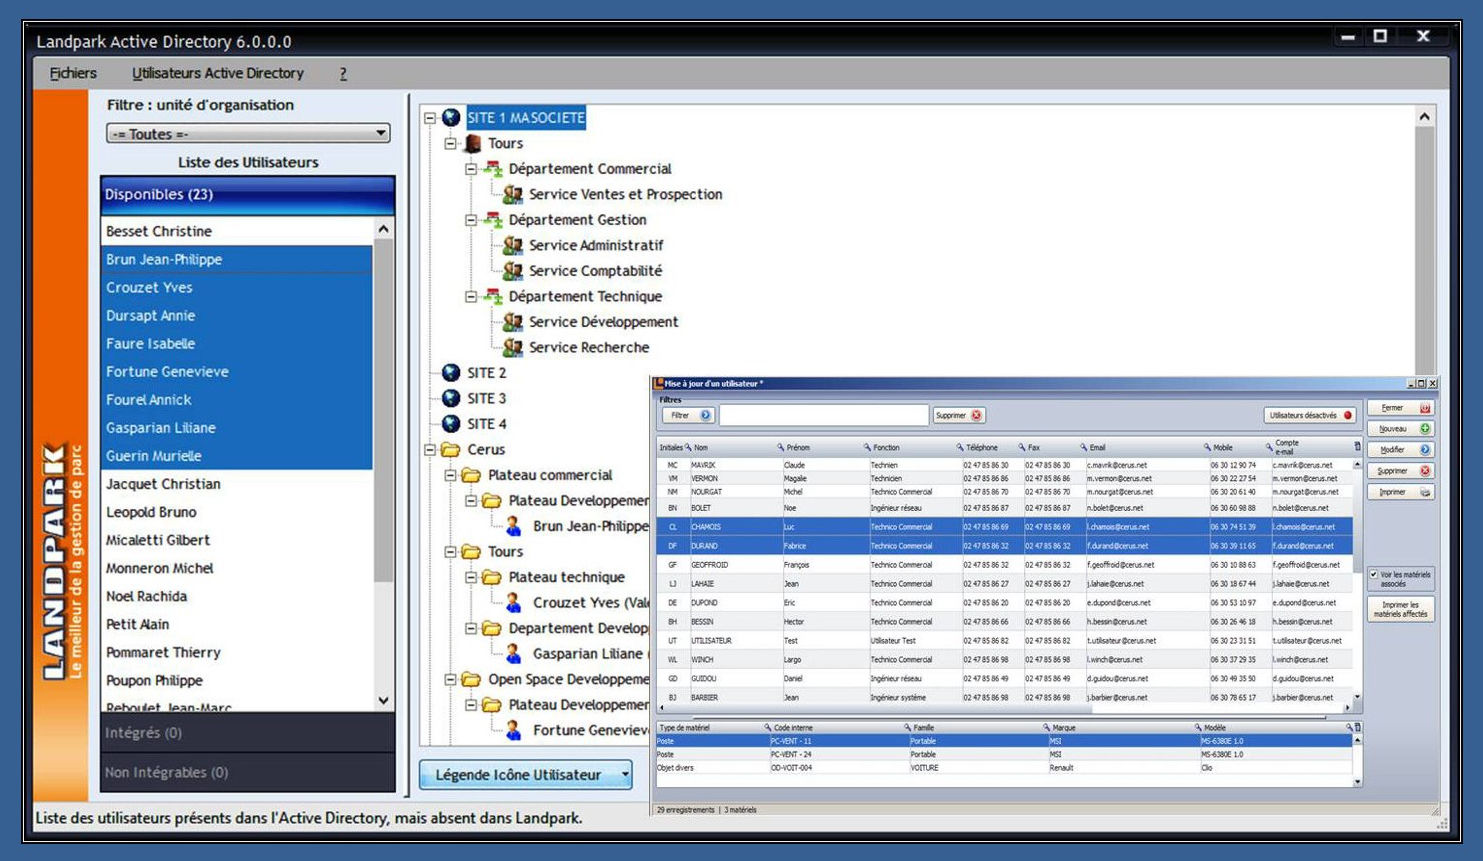Click the Service Comptabilité group icon
The height and width of the screenshot is (861, 1483).
click(513, 271)
